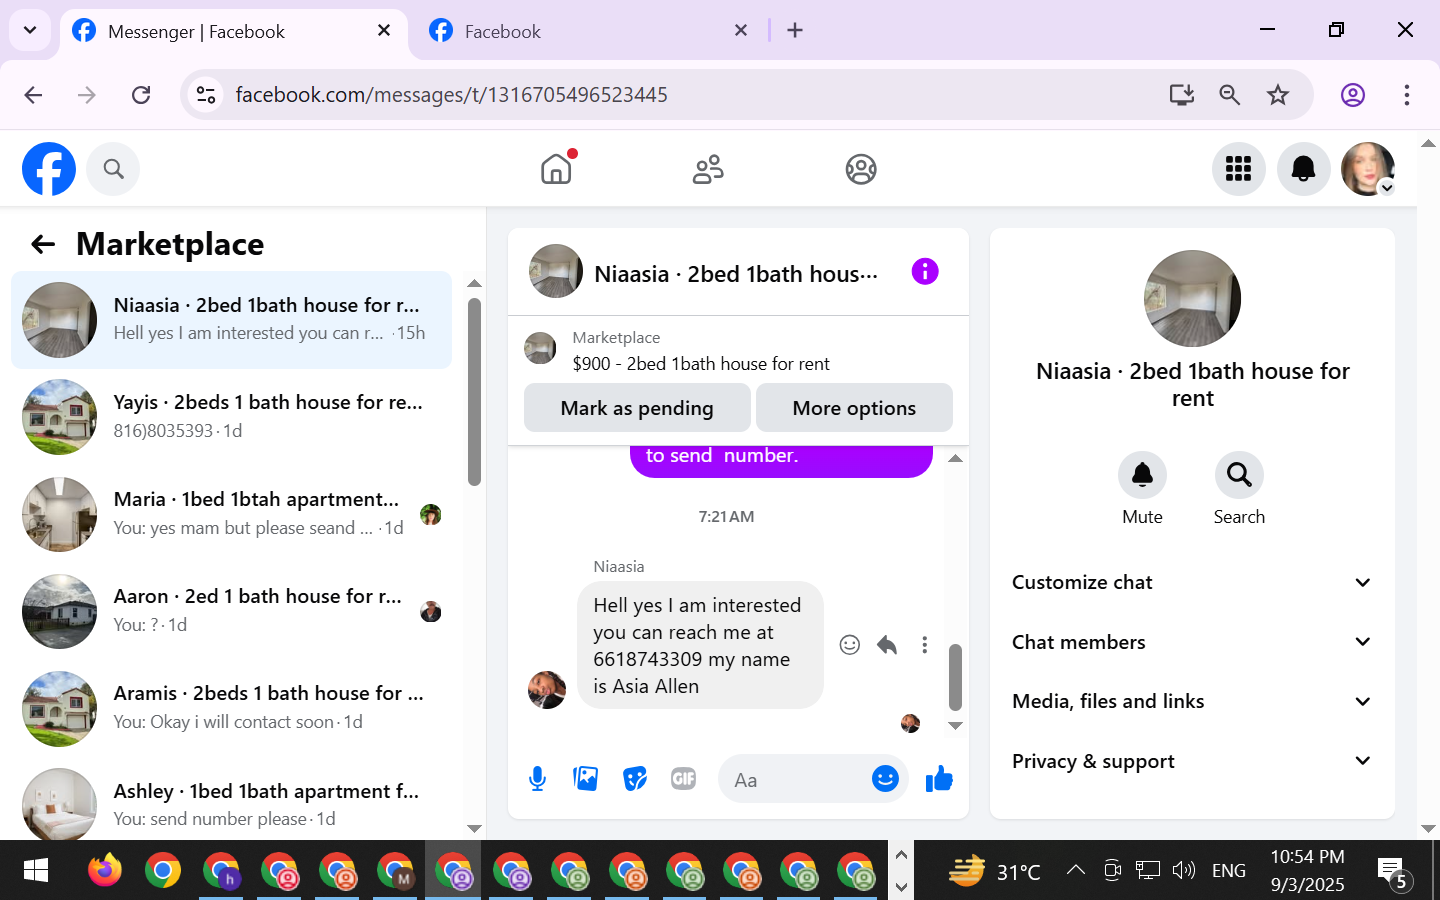1440x900 pixels.
Task: Reload the page in Chrome toolbar
Action: (141, 95)
